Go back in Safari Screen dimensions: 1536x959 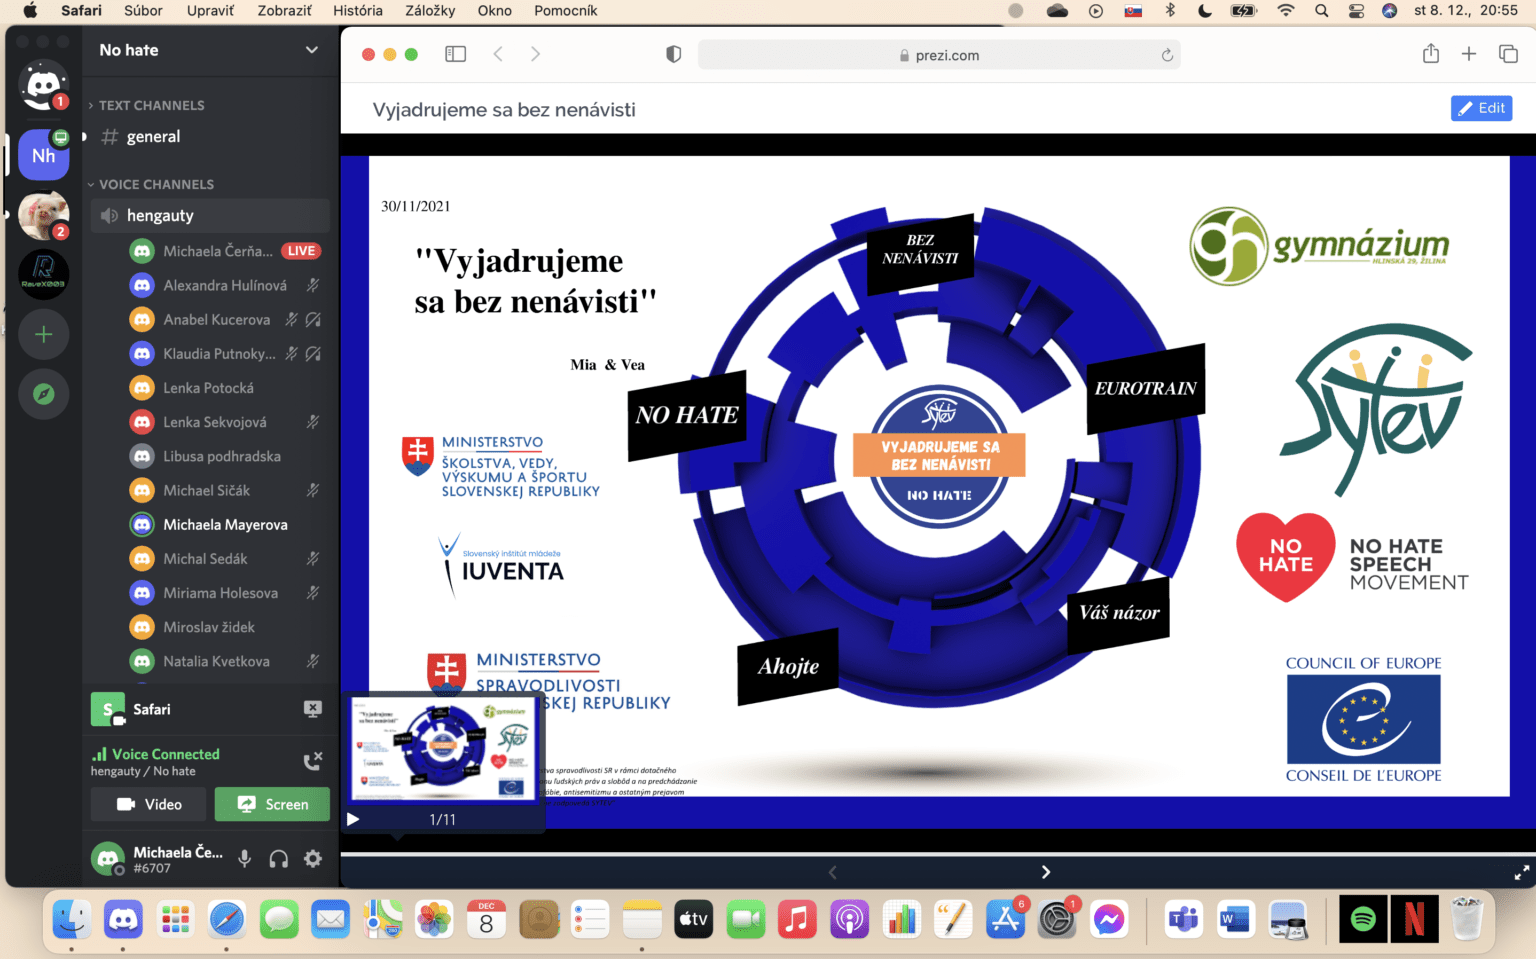click(498, 54)
